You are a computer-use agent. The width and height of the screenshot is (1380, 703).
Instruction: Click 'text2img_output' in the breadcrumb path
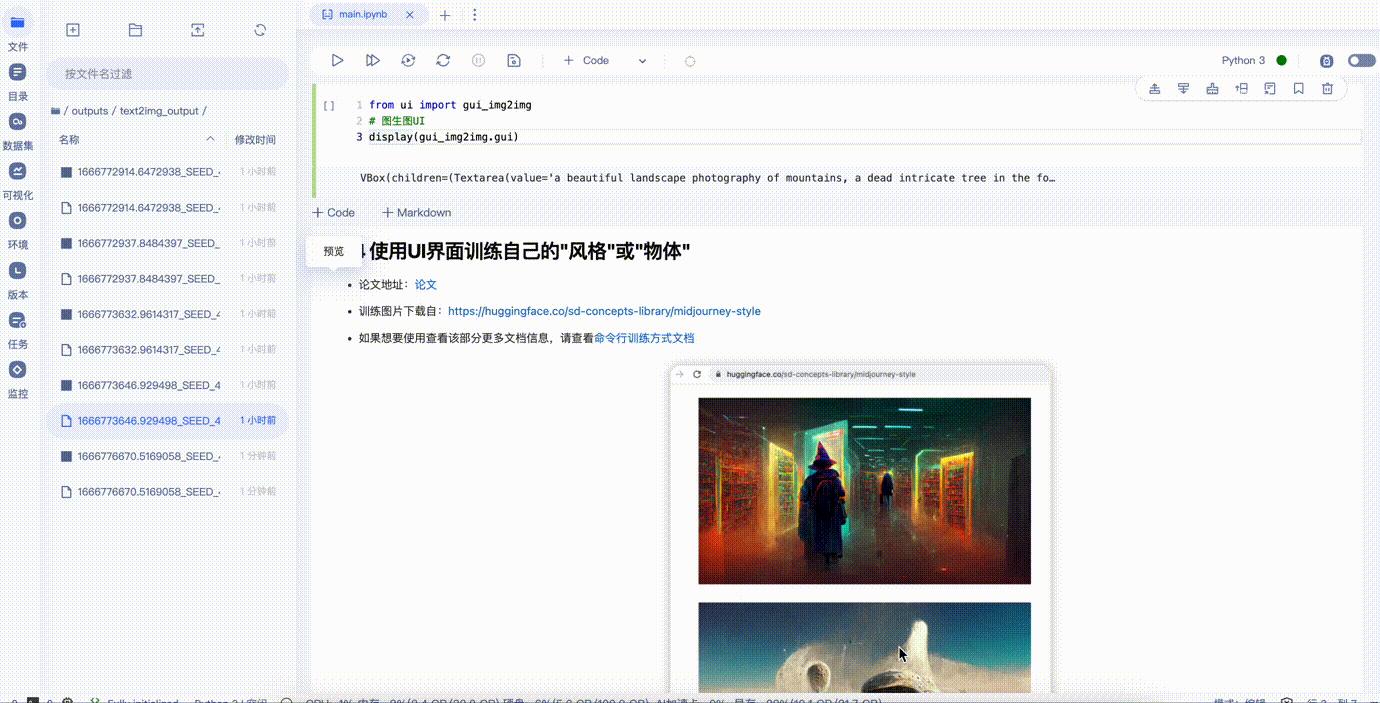tap(159, 111)
